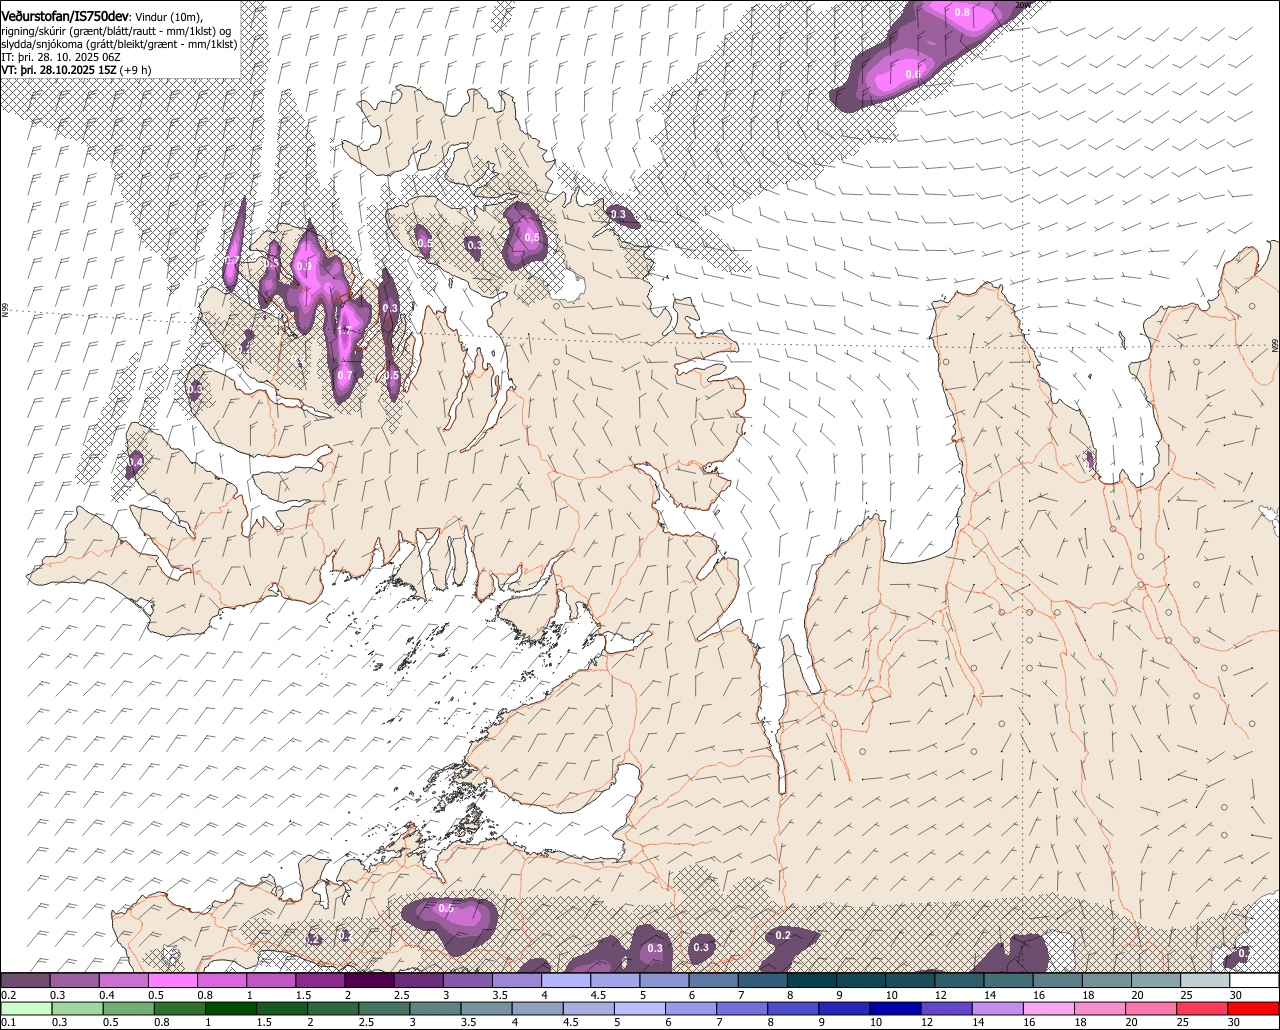Pick the palest green rain-scale swatch labelled 0.1
Image resolution: width=1280 pixels, height=1030 pixels.
(26, 1009)
